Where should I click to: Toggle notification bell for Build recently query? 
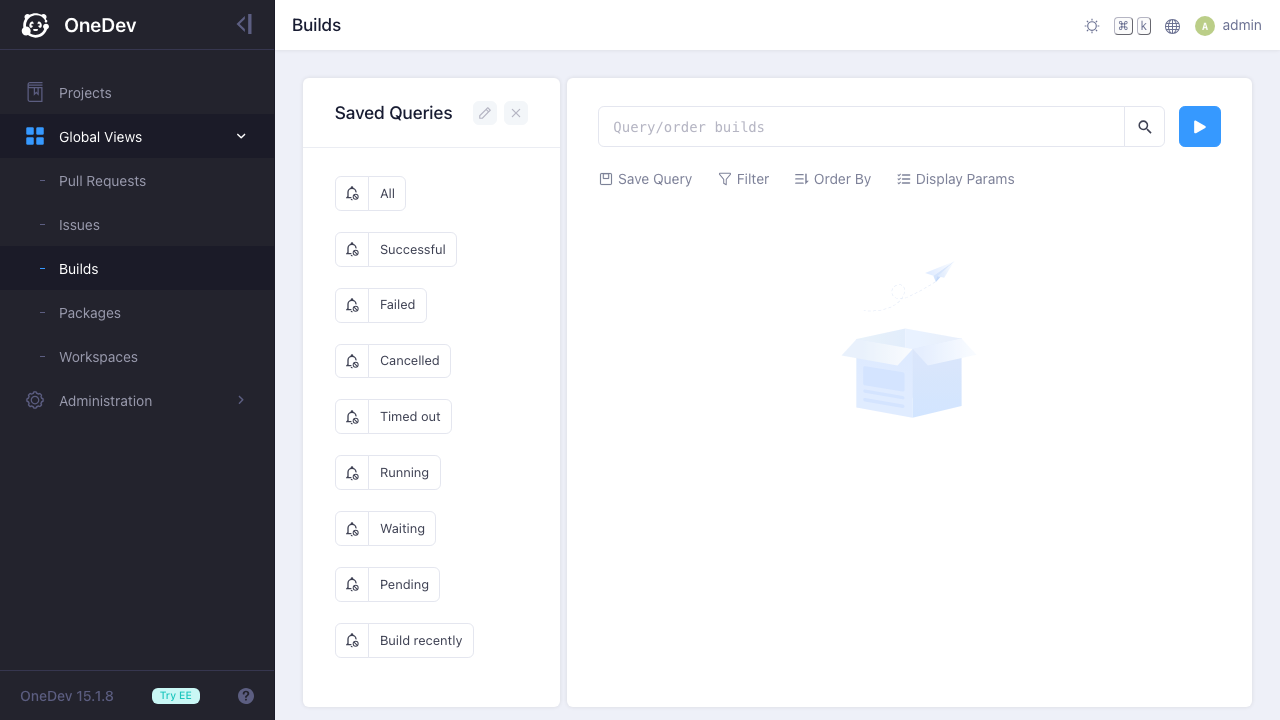[x=352, y=641]
